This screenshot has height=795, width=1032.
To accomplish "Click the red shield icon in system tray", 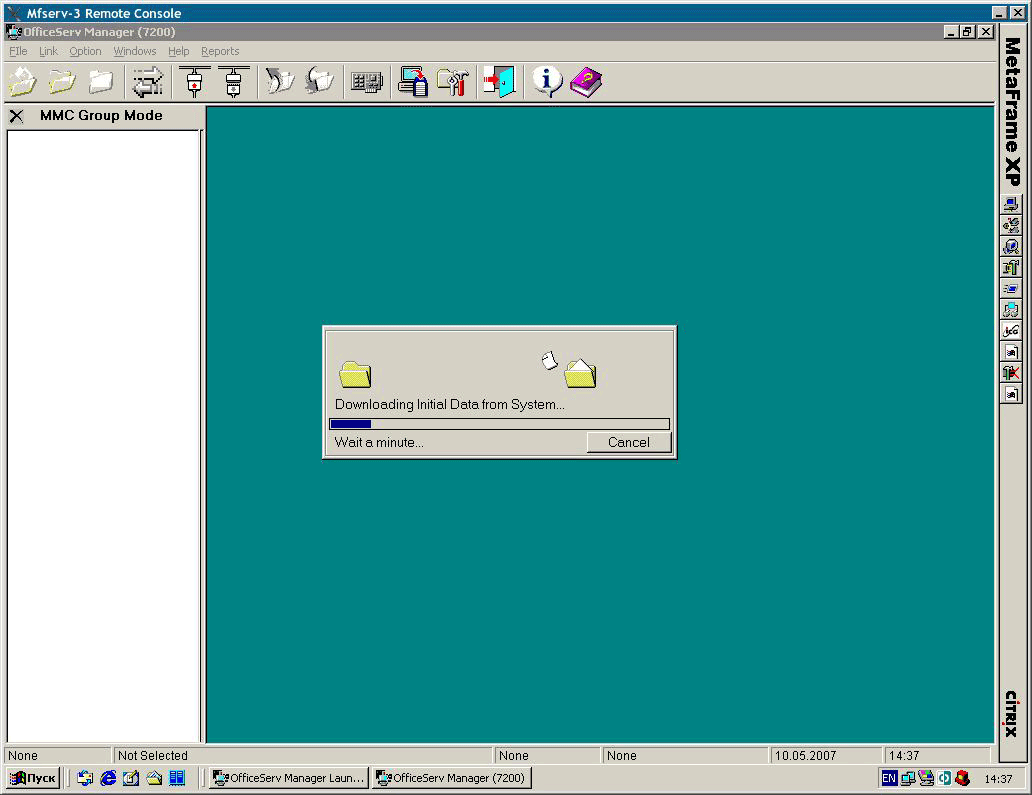I will 963,779.
